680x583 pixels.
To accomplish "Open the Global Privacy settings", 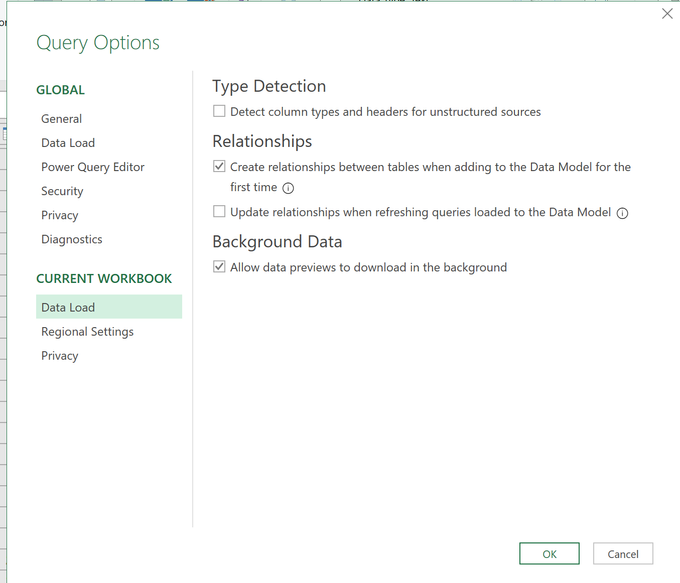I will [x=59, y=216].
